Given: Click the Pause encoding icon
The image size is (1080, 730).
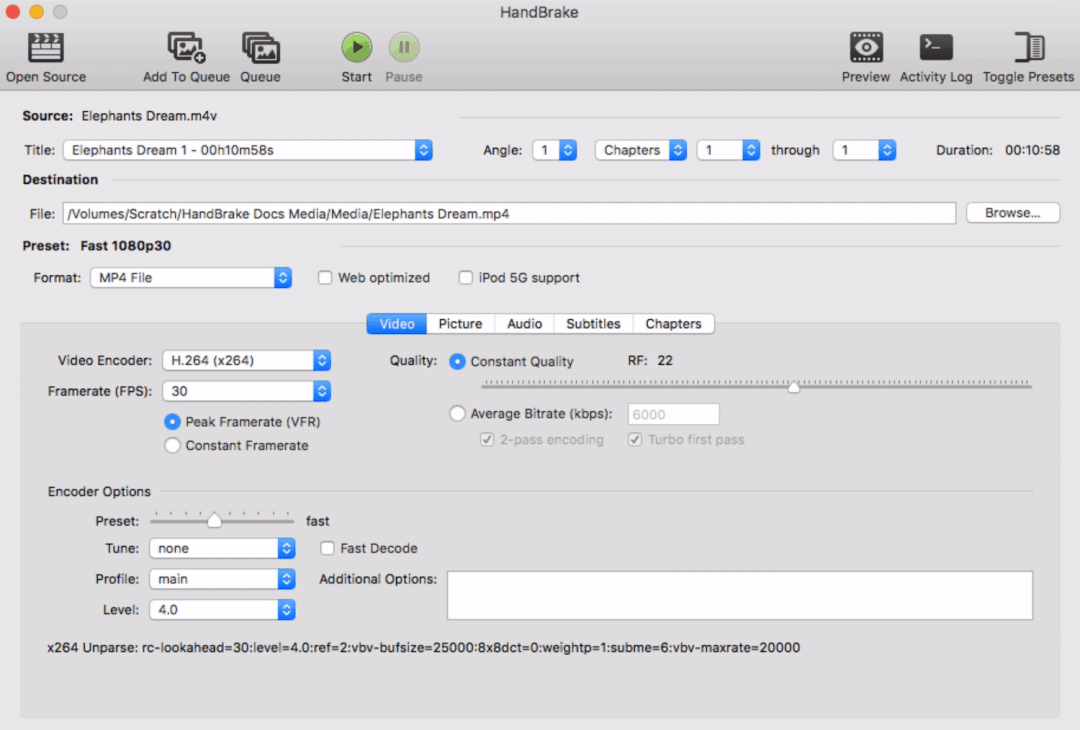Looking at the screenshot, I should pyautogui.click(x=404, y=48).
